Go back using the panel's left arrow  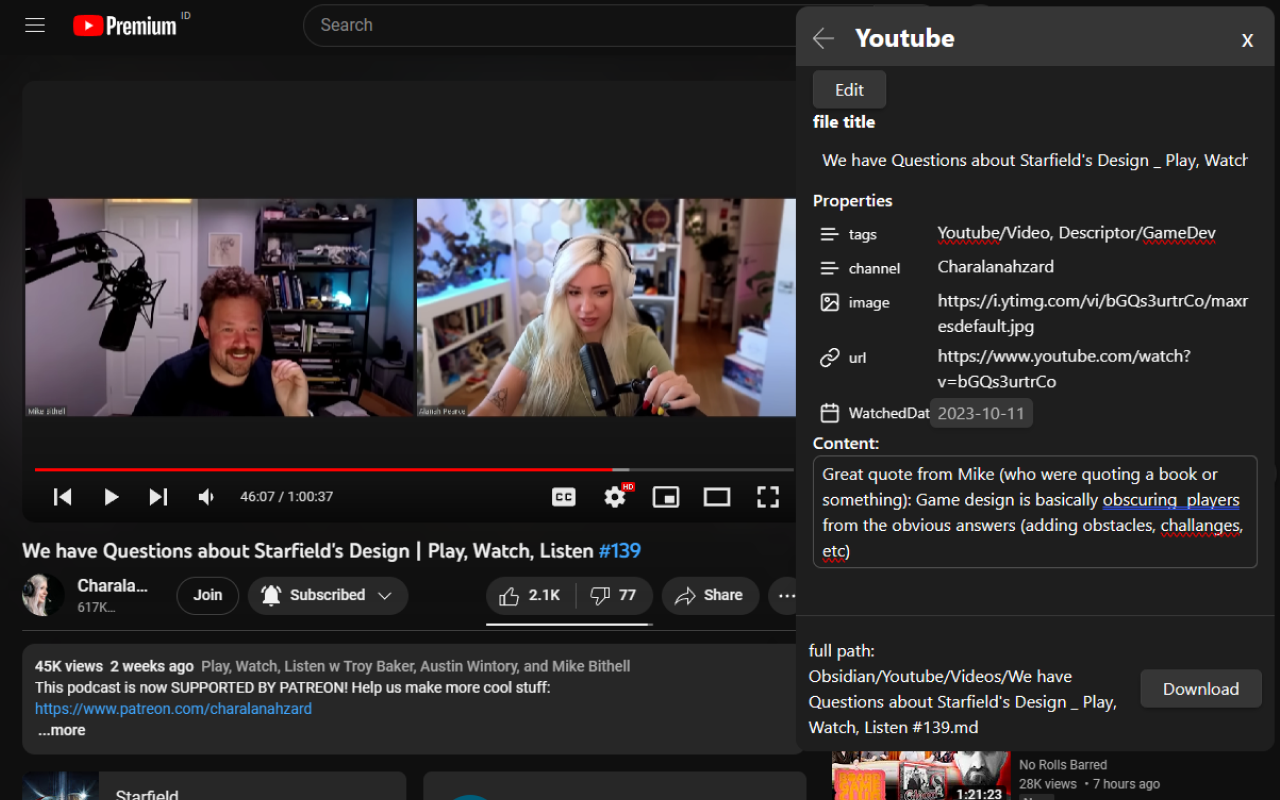click(x=823, y=38)
